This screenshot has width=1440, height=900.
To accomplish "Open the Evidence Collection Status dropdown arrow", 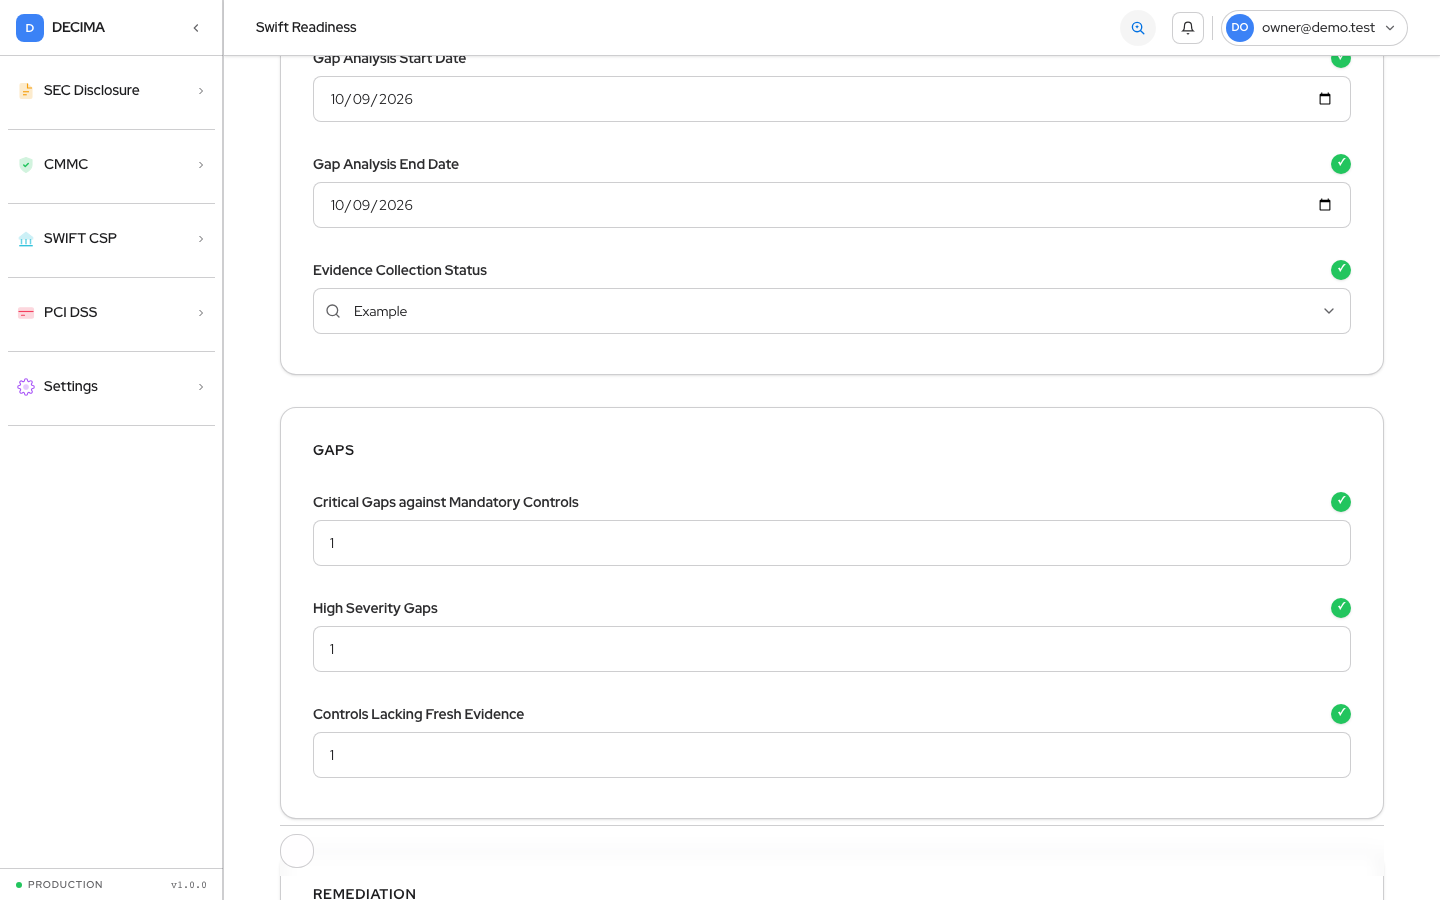I will [x=1329, y=311].
